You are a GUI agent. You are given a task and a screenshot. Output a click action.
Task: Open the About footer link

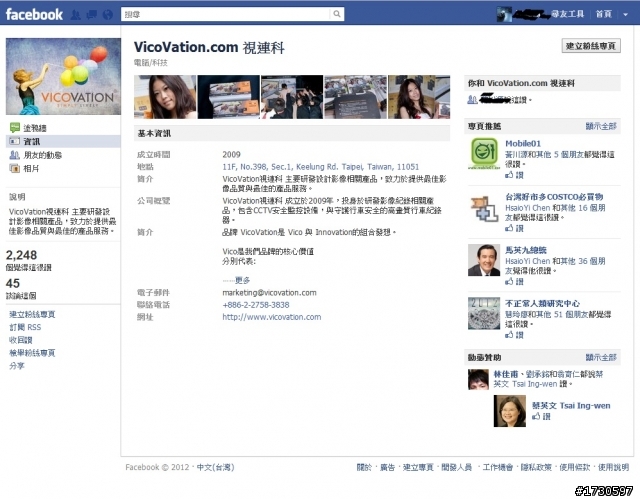coord(364,467)
